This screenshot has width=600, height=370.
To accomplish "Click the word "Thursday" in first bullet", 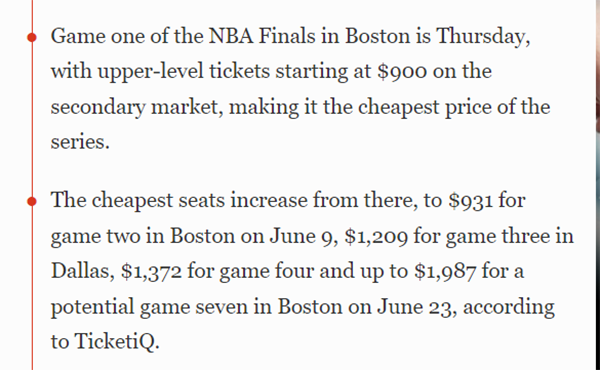I will pos(483,37).
